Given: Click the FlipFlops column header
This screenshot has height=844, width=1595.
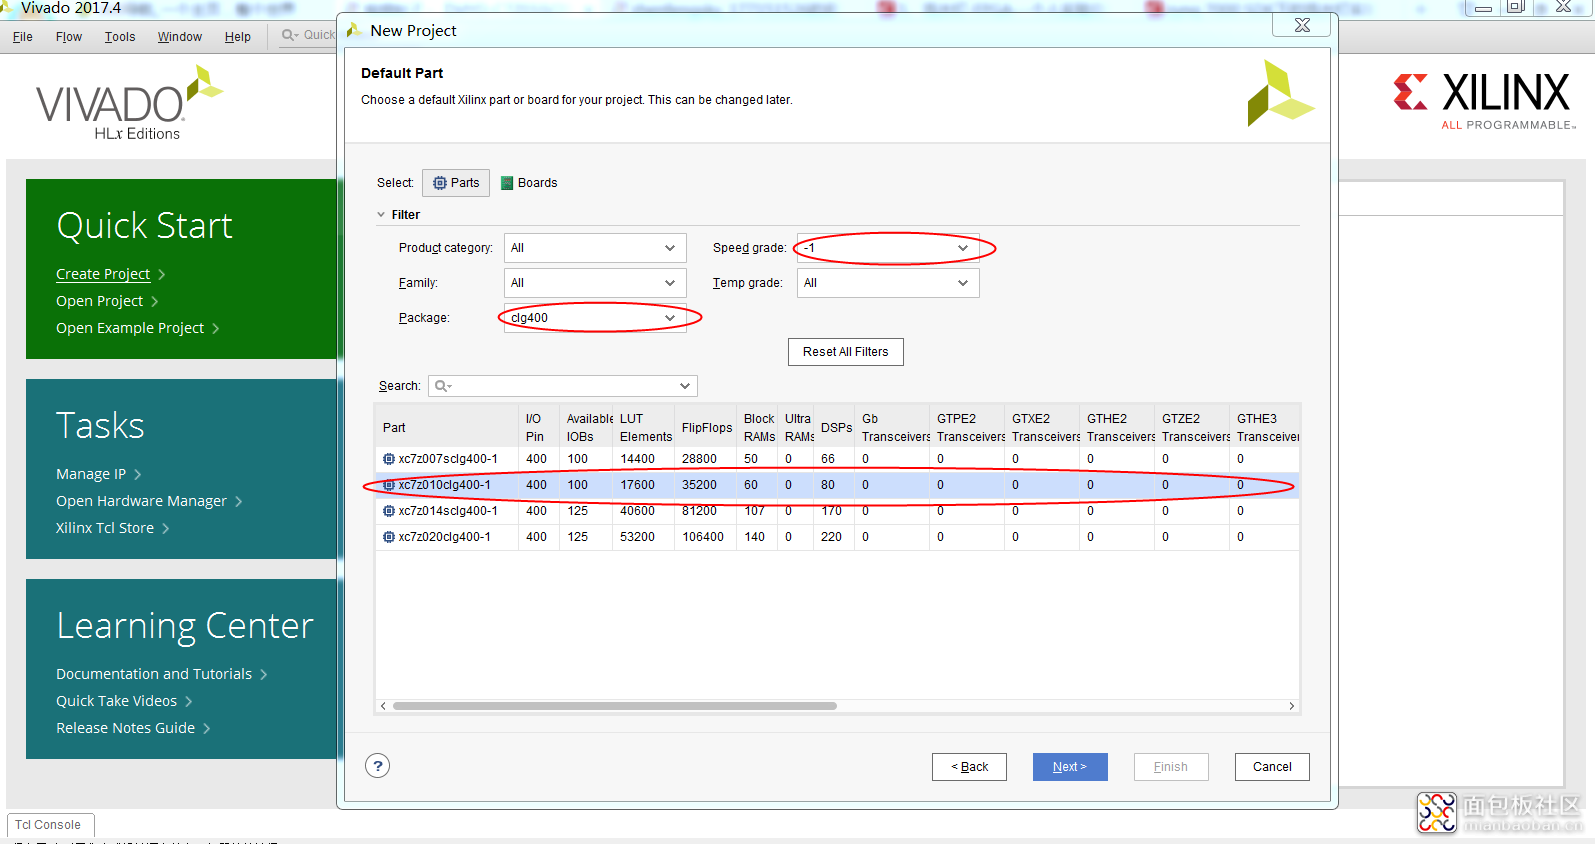Looking at the screenshot, I should (706, 428).
